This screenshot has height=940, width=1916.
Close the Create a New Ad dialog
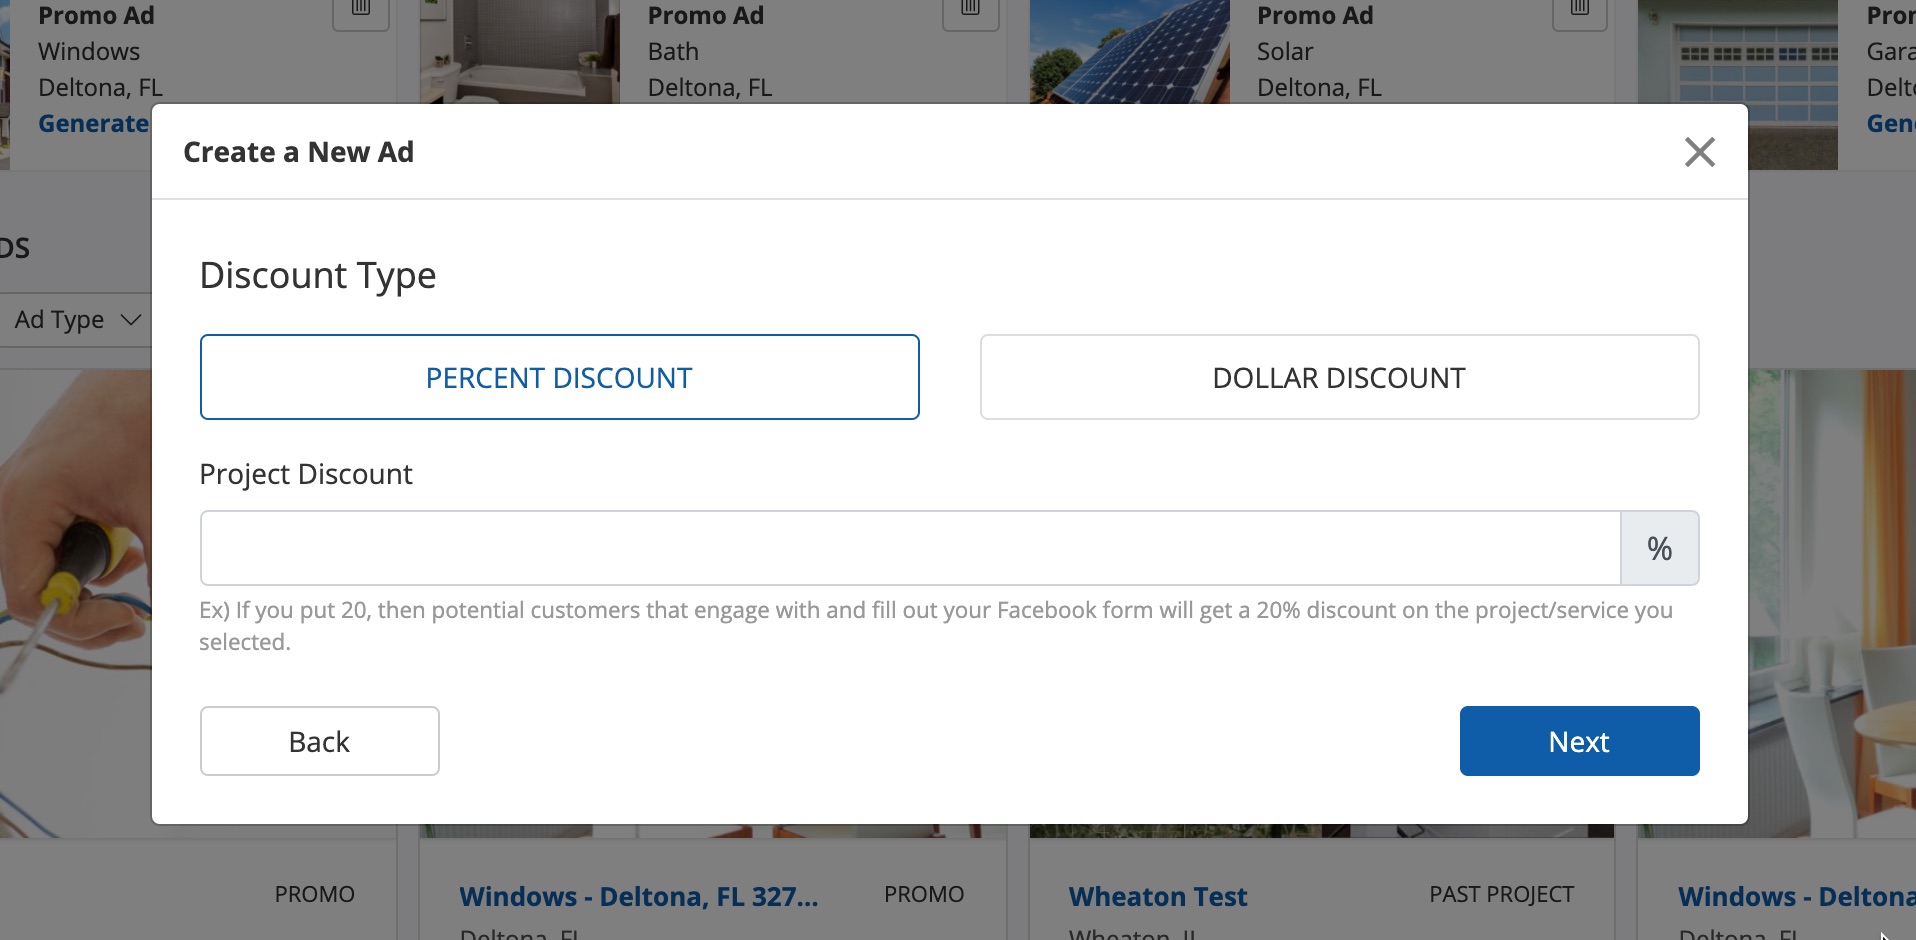[1699, 152]
